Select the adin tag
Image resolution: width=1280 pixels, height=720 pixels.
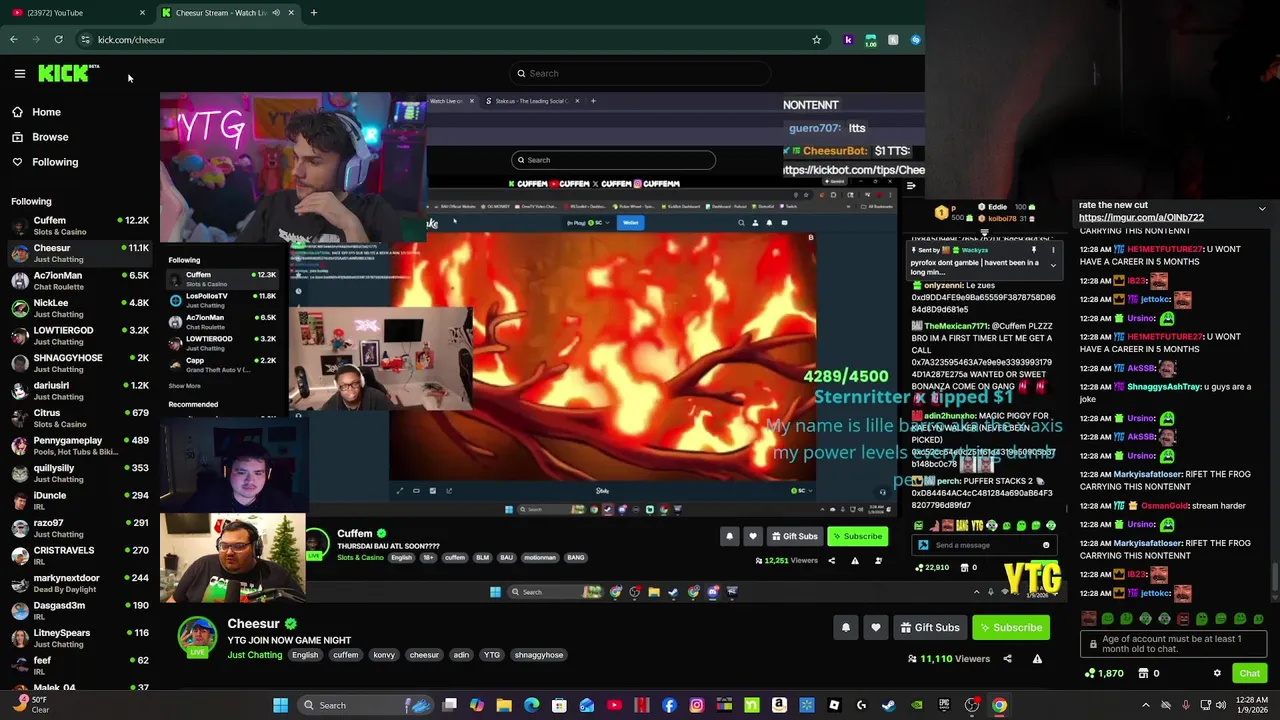[461, 655]
